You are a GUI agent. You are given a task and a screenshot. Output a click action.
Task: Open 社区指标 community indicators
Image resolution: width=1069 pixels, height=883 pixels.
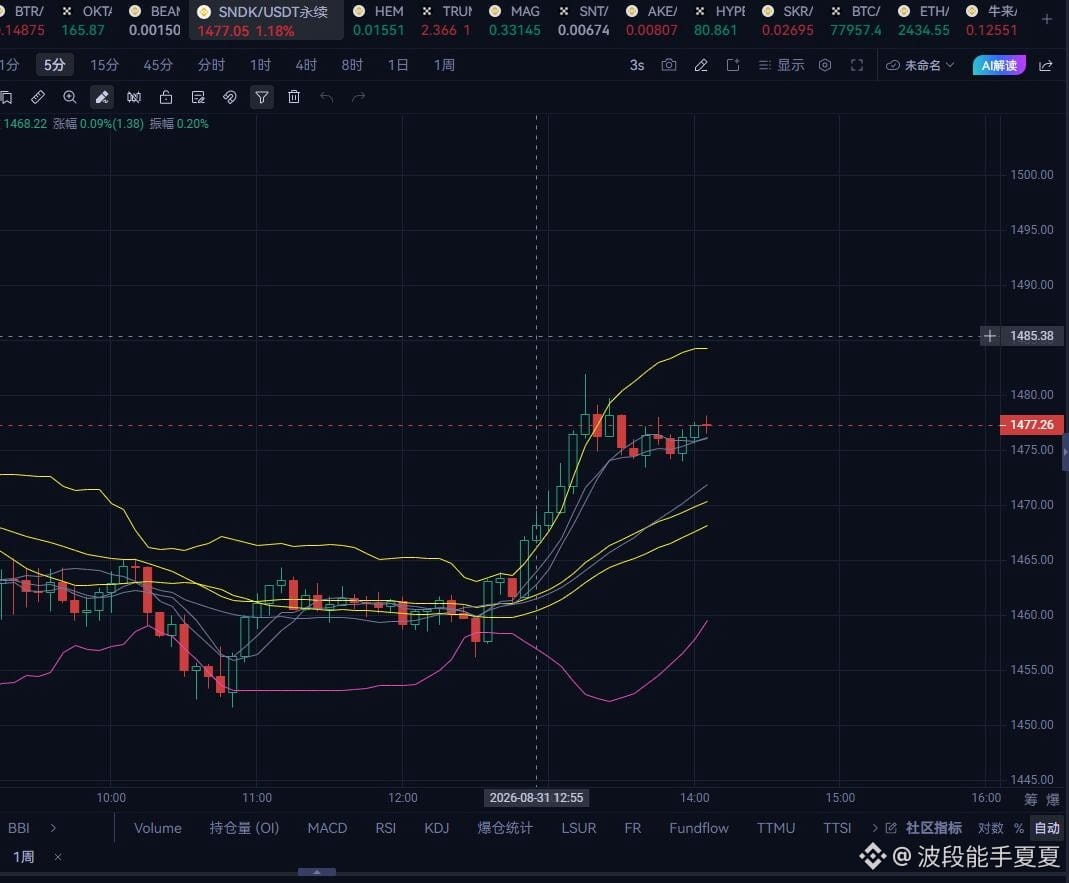(x=933, y=828)
